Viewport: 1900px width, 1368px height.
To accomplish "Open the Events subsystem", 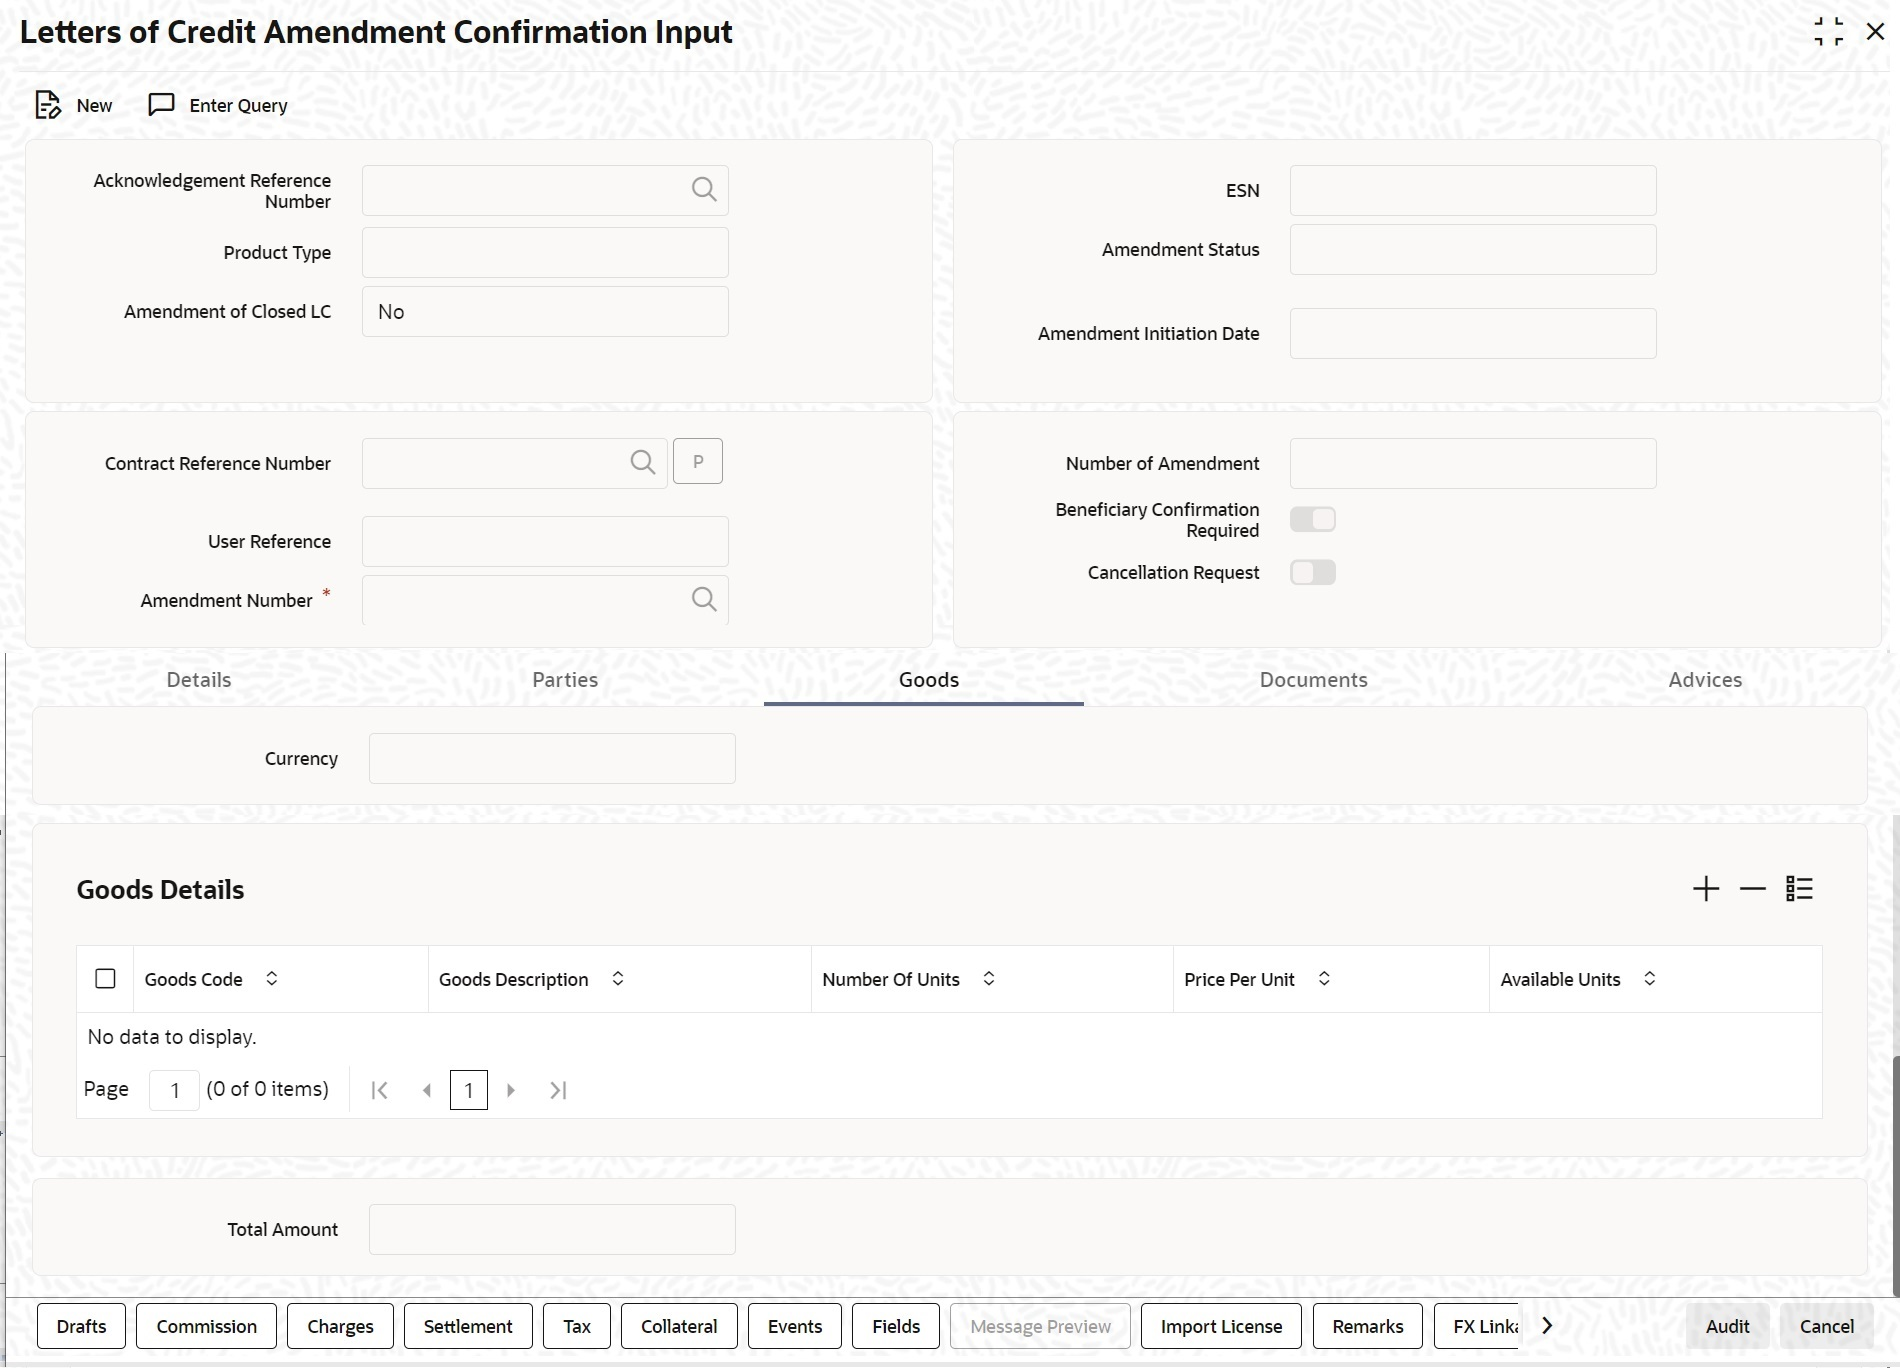I will [795, 1326].
